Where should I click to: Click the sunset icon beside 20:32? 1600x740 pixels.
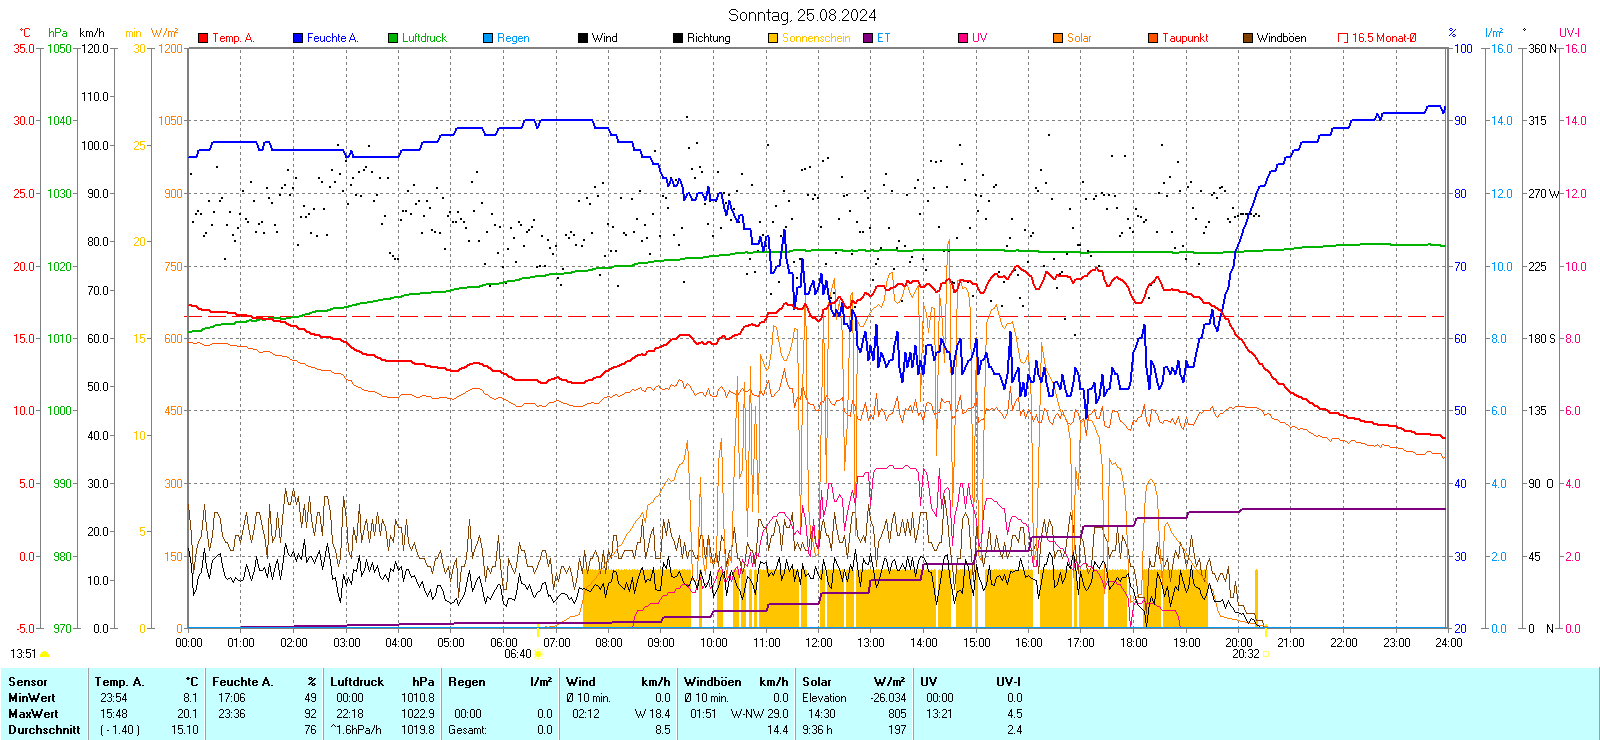1266,655
